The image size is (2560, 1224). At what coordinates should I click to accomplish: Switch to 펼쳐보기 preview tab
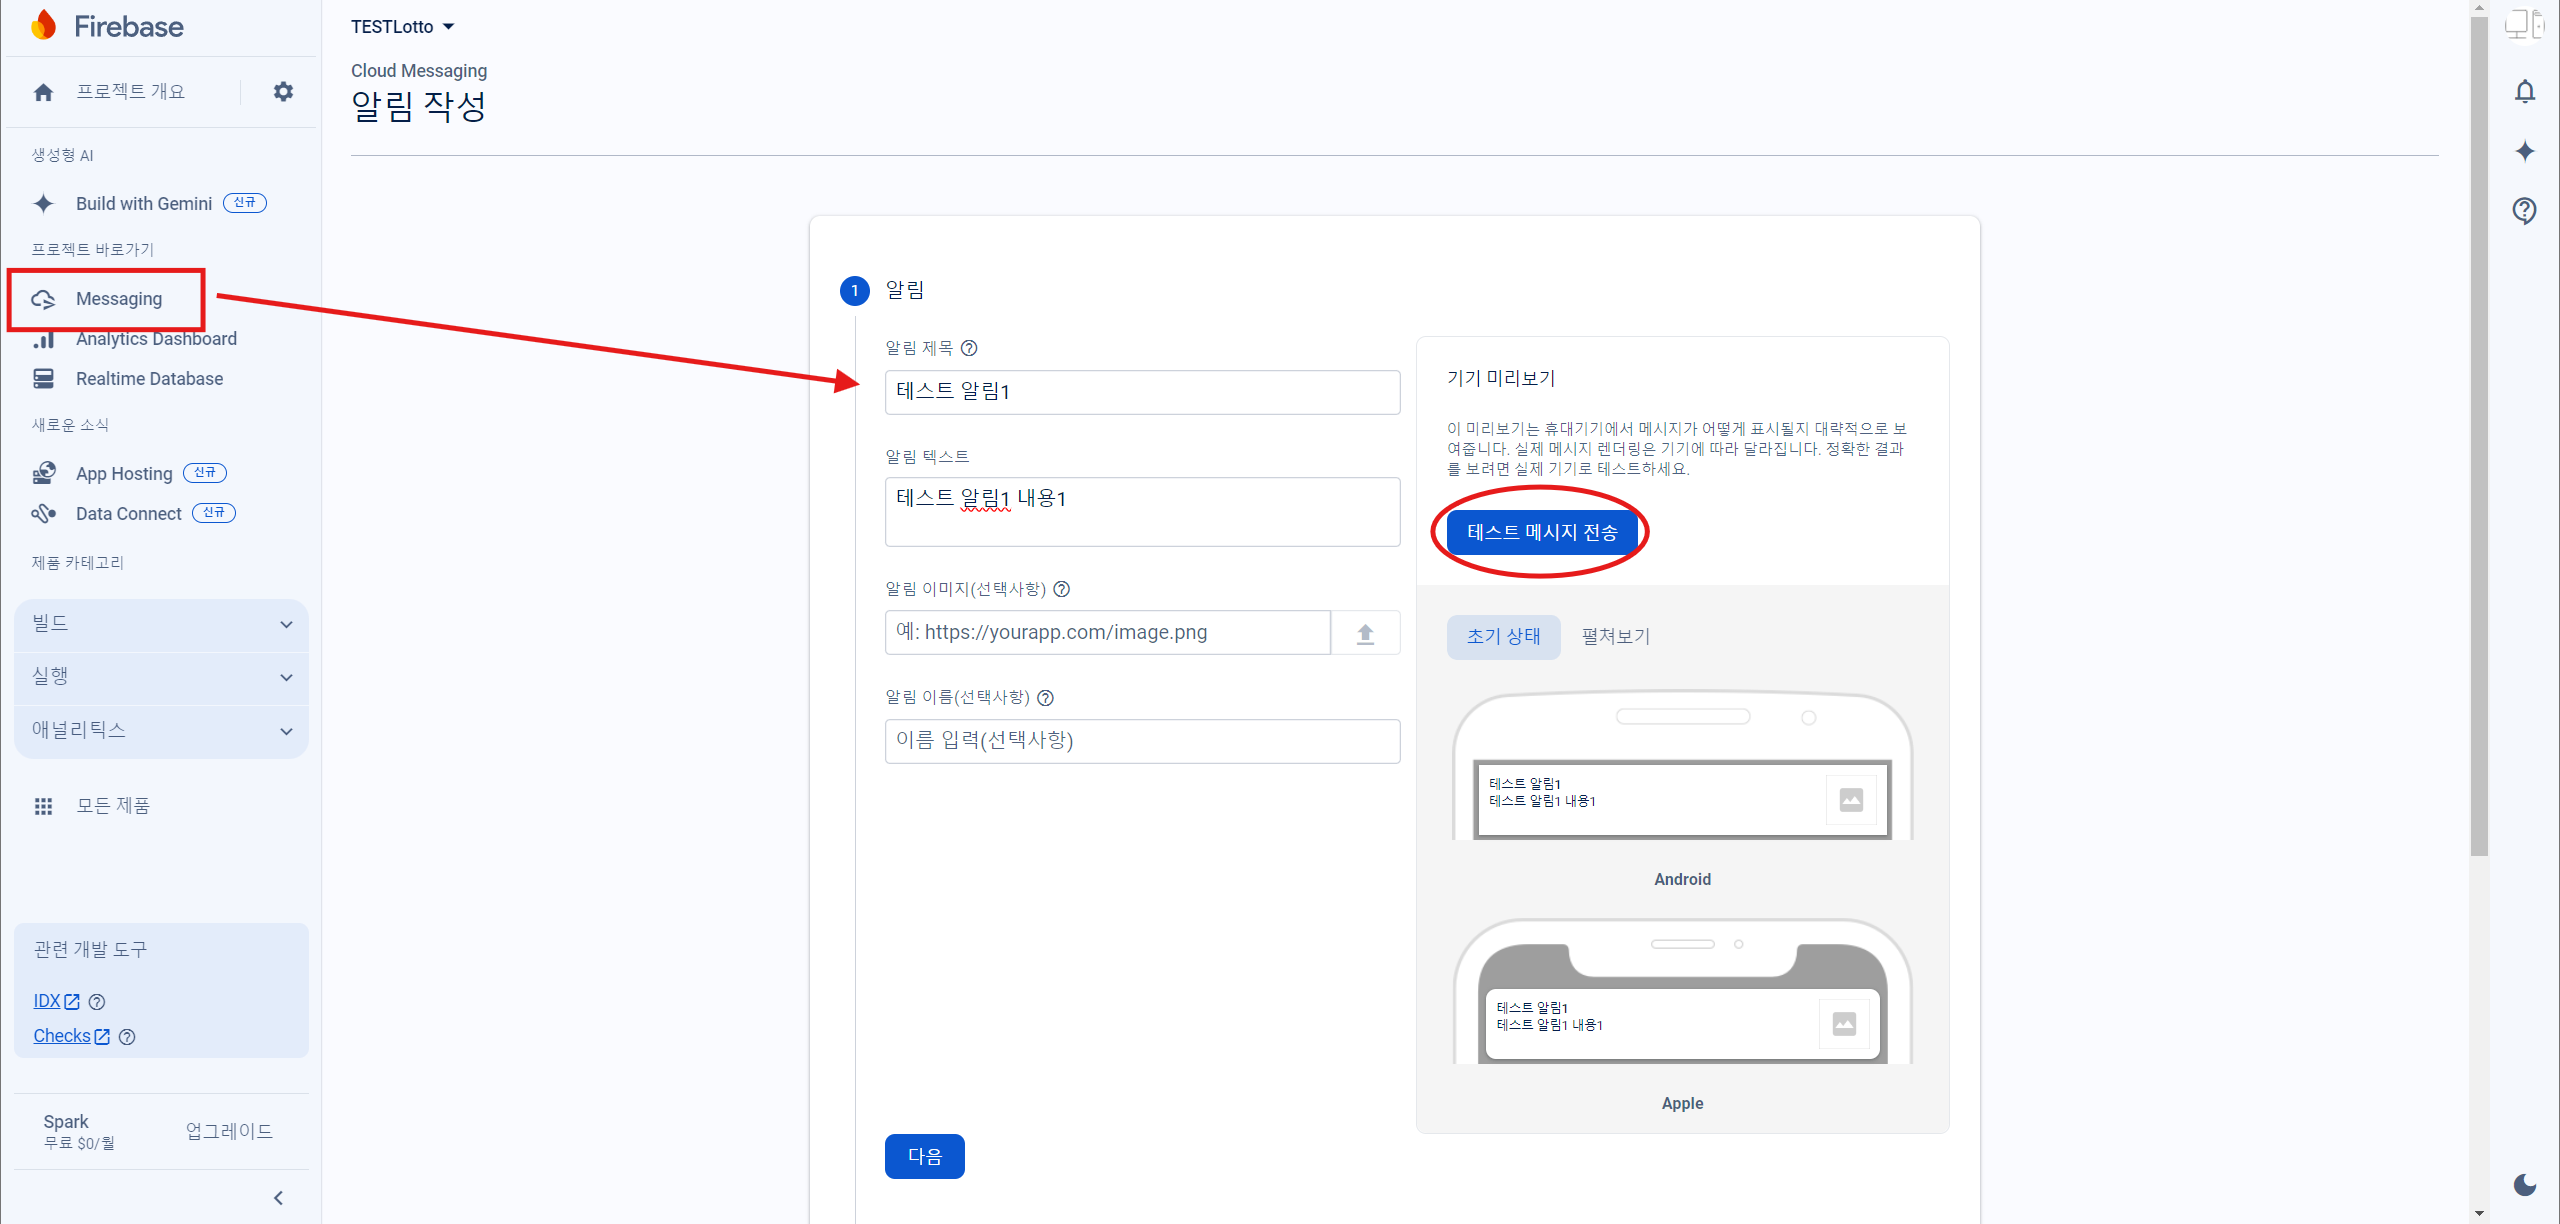click(1615, 637)
